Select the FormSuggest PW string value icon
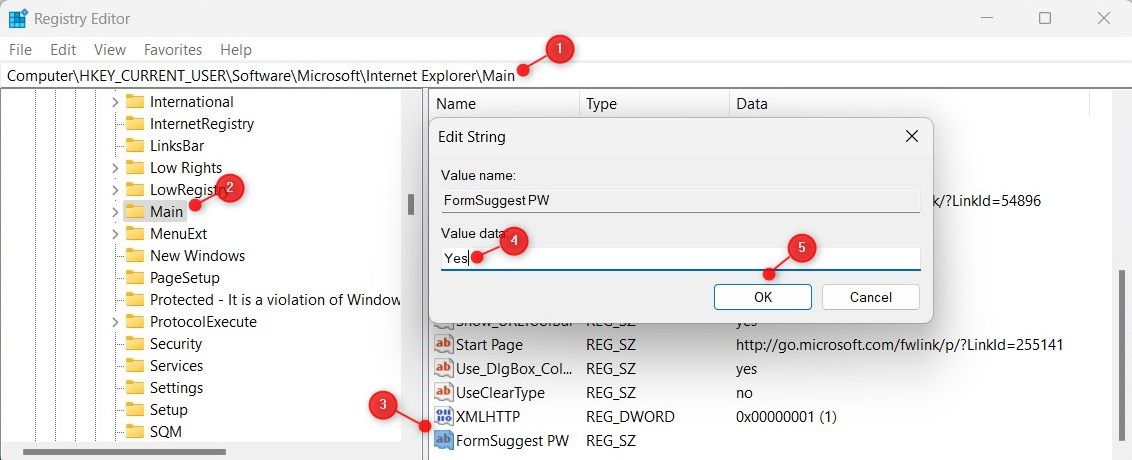Image resolution: width=1132 pixels, height=460 pixels. 444,440
